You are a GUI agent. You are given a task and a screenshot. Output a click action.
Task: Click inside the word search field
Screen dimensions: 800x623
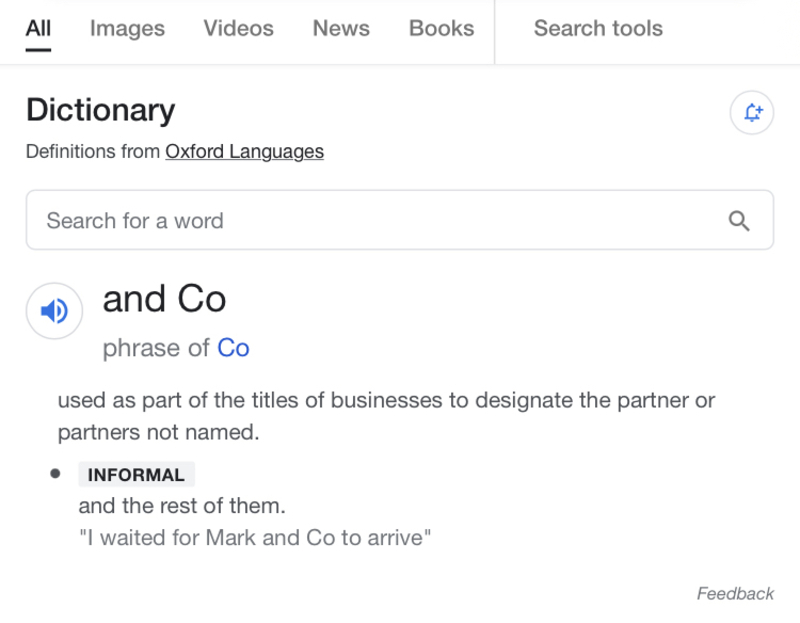click(x=300, y=220)
